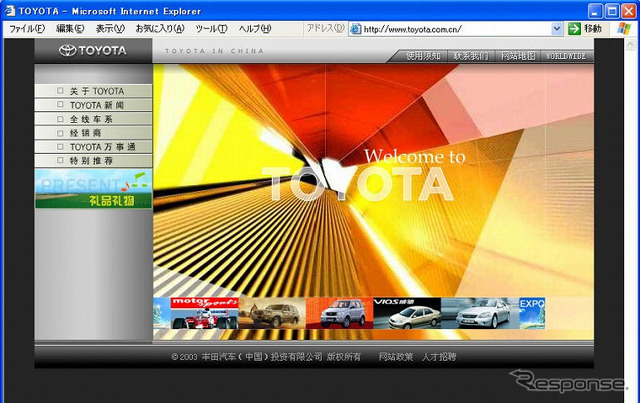Open the ファイル(F) menu
640x403 pixels.
tap(27, 29)
